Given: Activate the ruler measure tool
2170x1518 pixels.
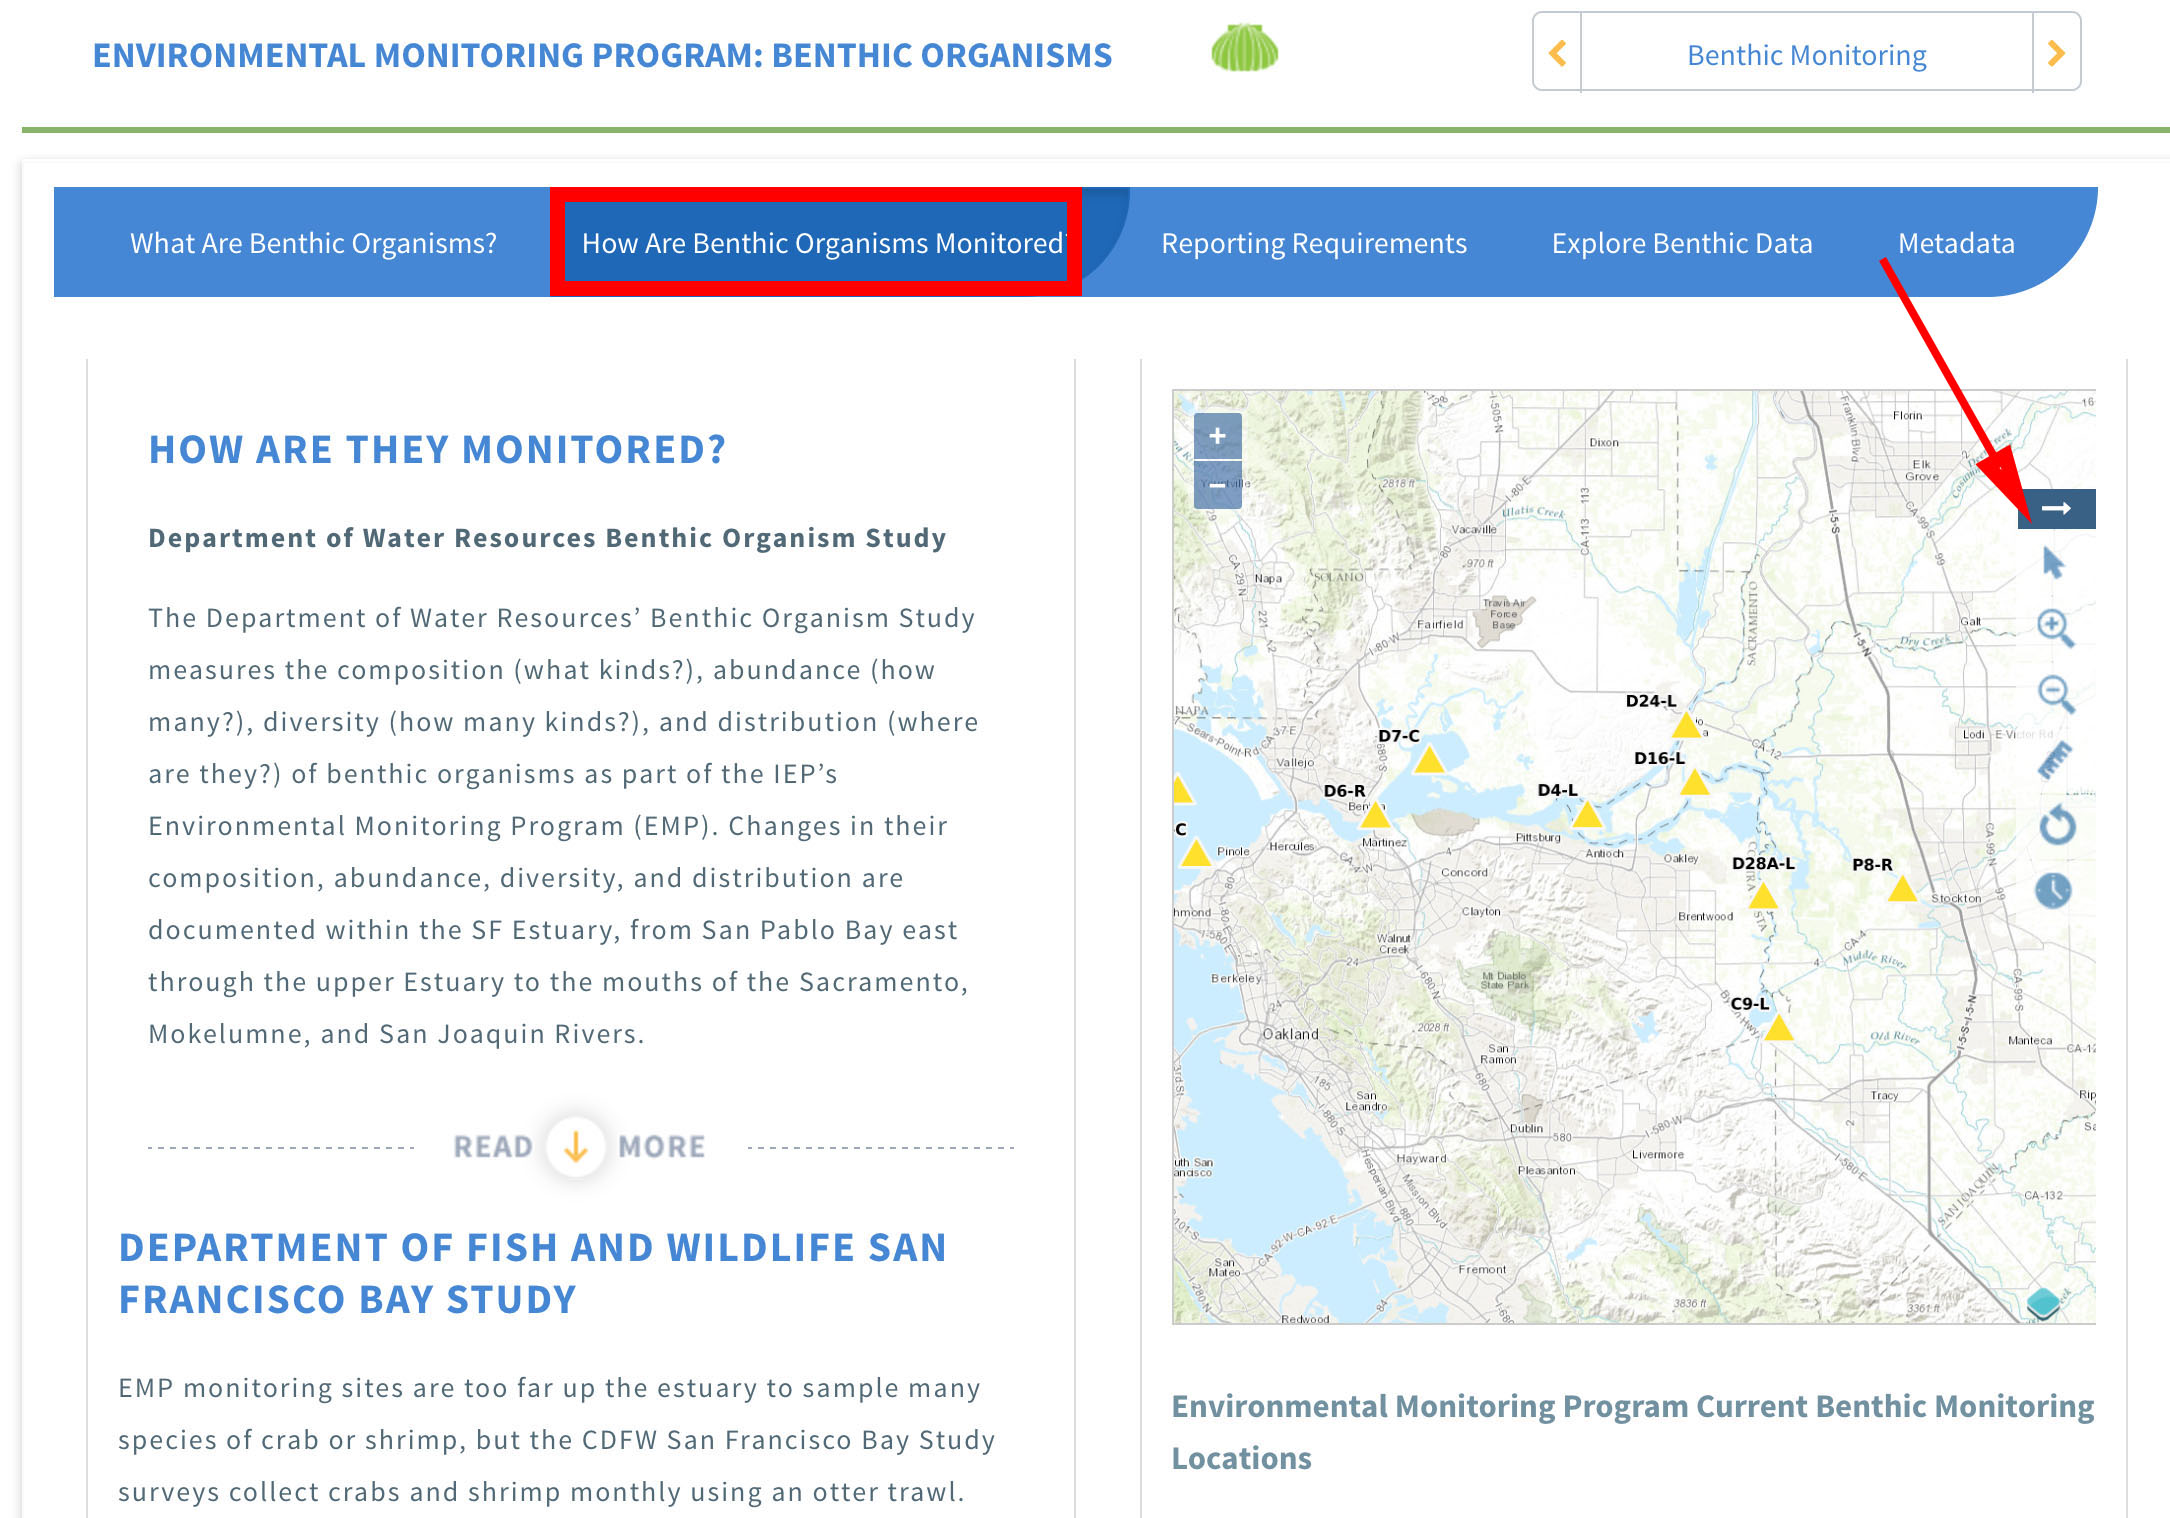Looking at the screenshot, I should point(2055,760).
